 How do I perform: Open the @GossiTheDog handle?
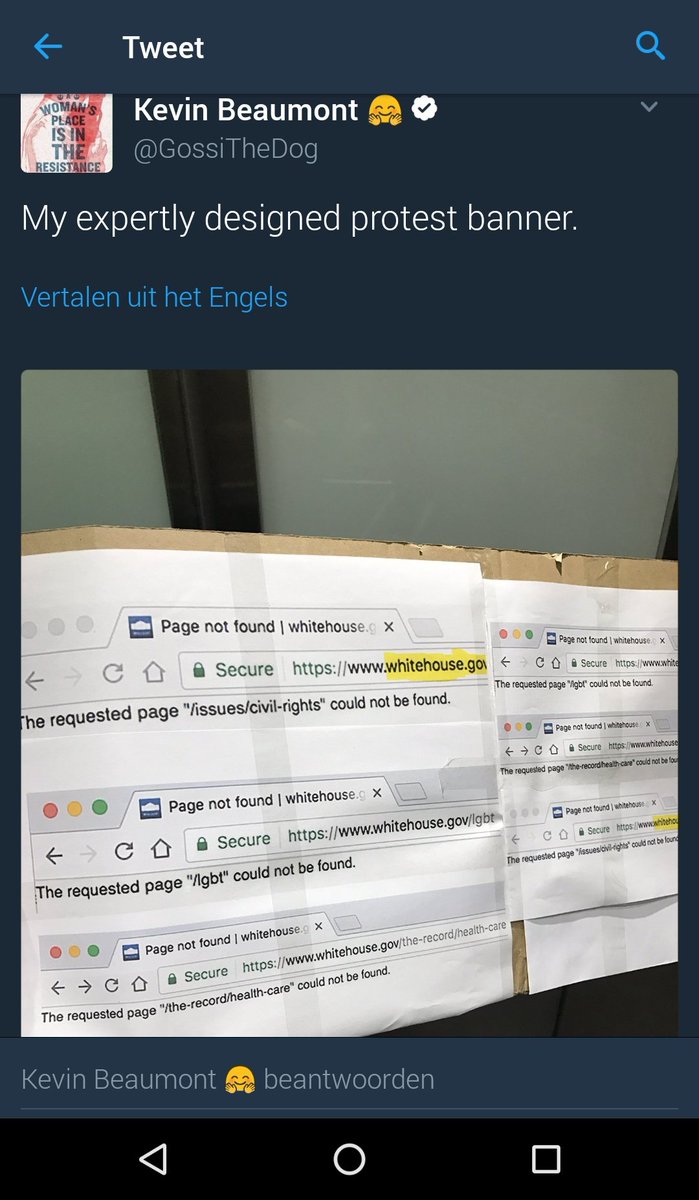click(226, 149)
